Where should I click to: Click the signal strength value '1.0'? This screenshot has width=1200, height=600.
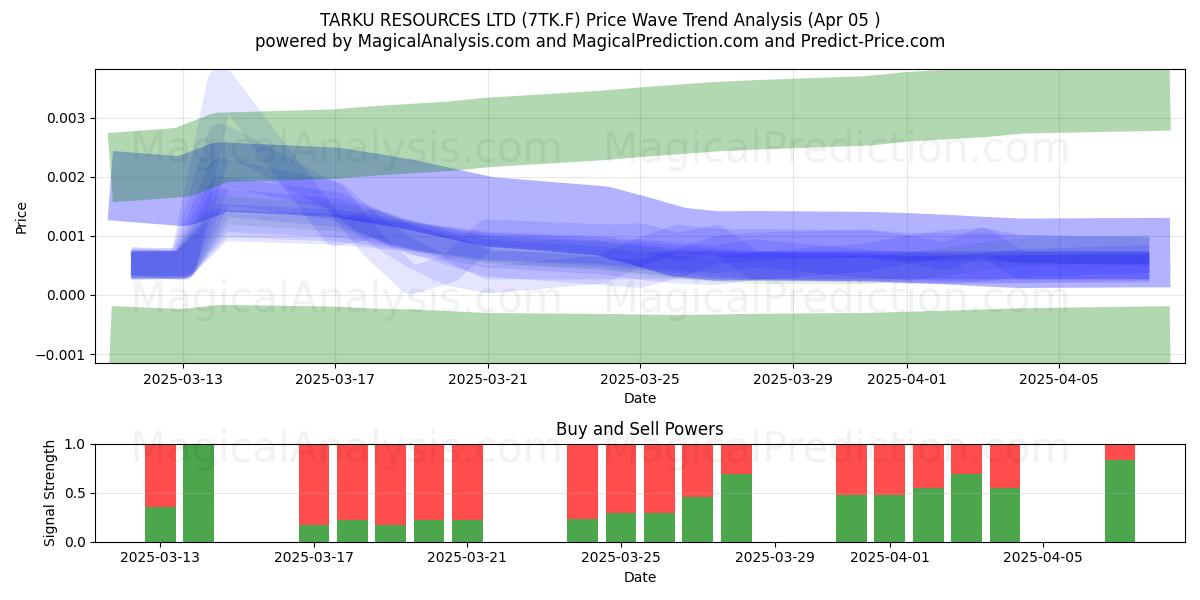click(77, 444)
